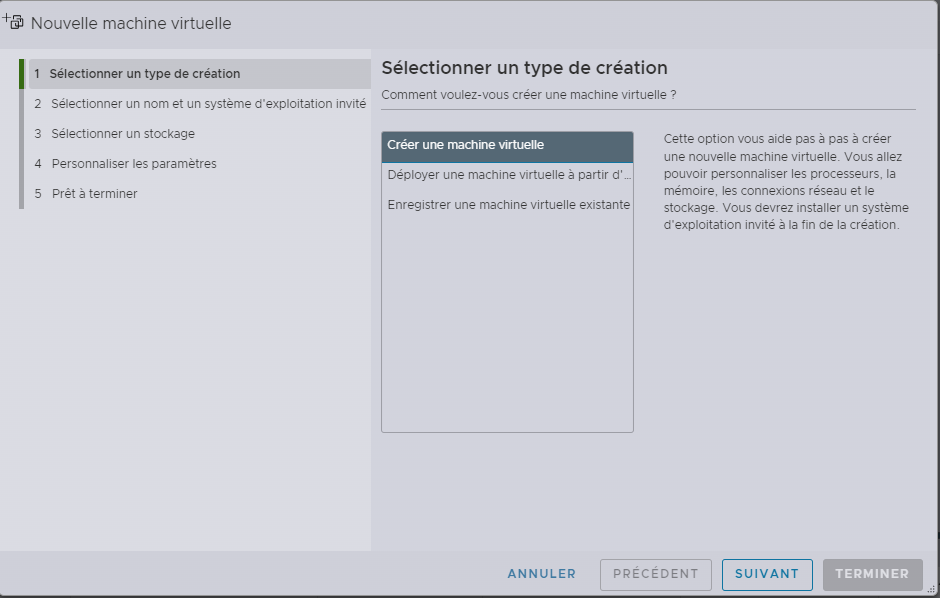Click the Sélectionner un type de création heading
Screen dimensions: 940x598
pos(524,68)
